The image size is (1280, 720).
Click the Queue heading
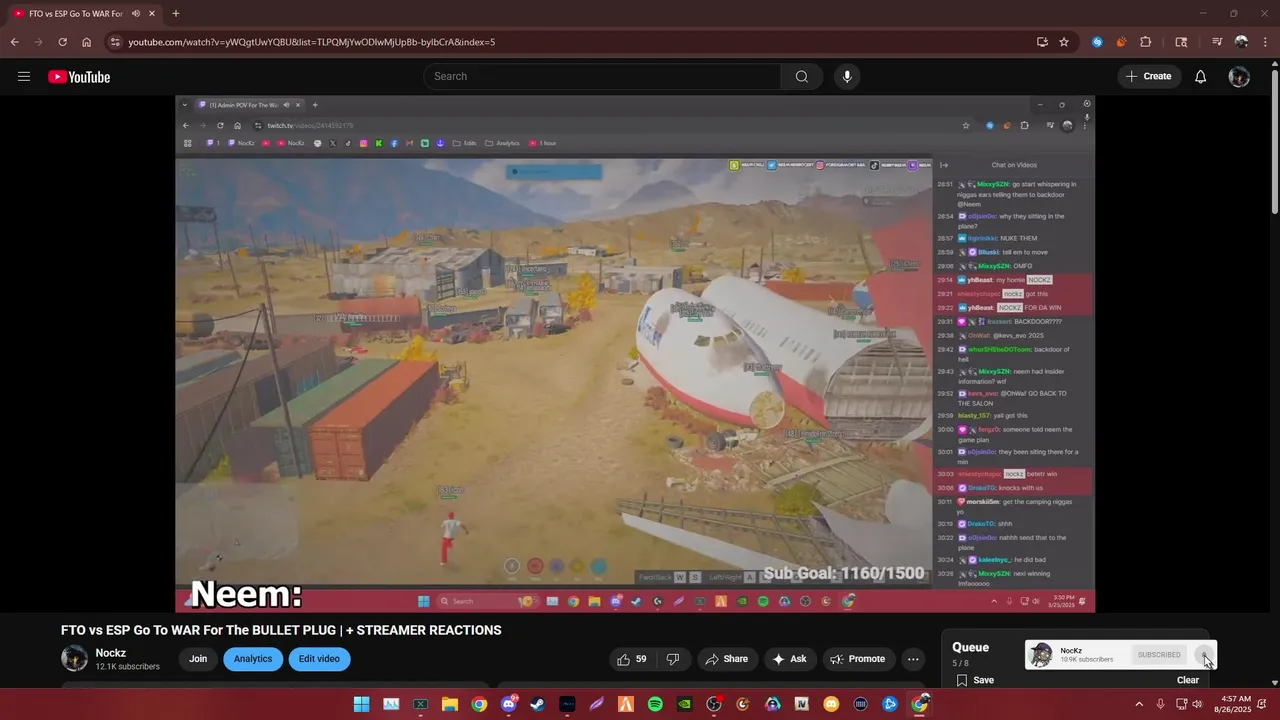[x=970, y=647]
